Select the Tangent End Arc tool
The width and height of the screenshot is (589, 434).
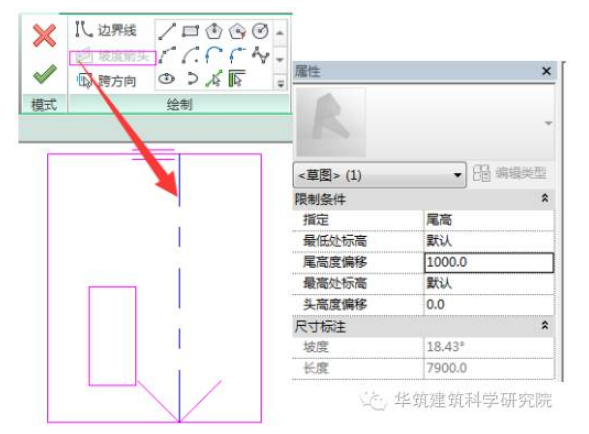tap(214, 55)
